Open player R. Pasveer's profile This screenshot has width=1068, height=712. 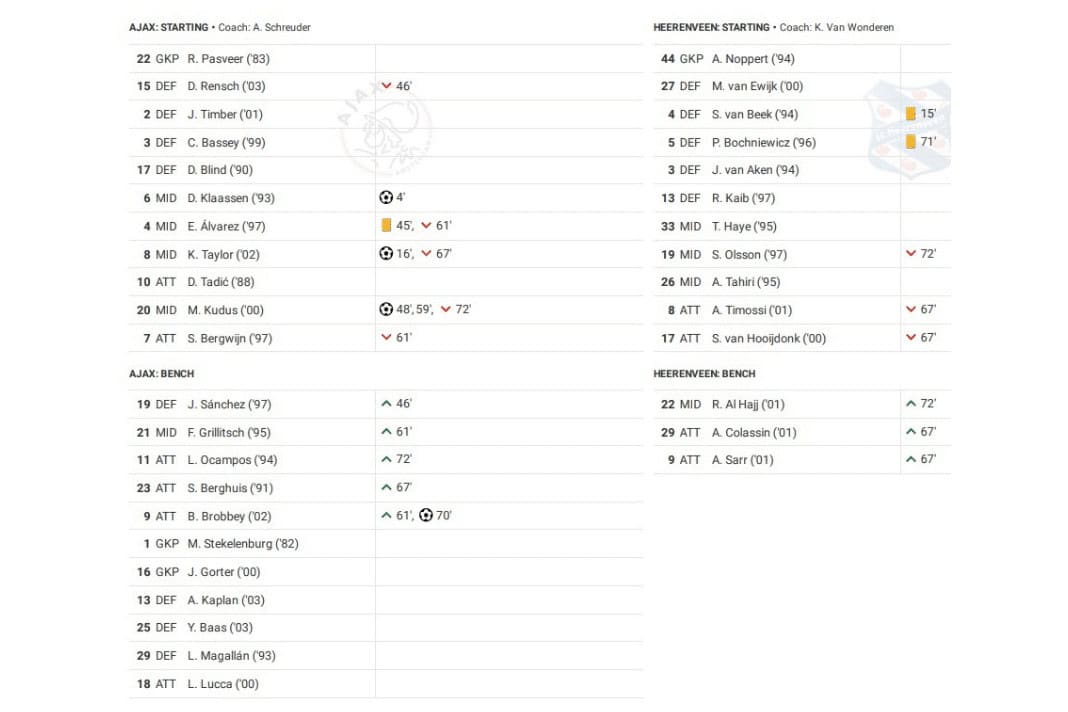[228, 59]
